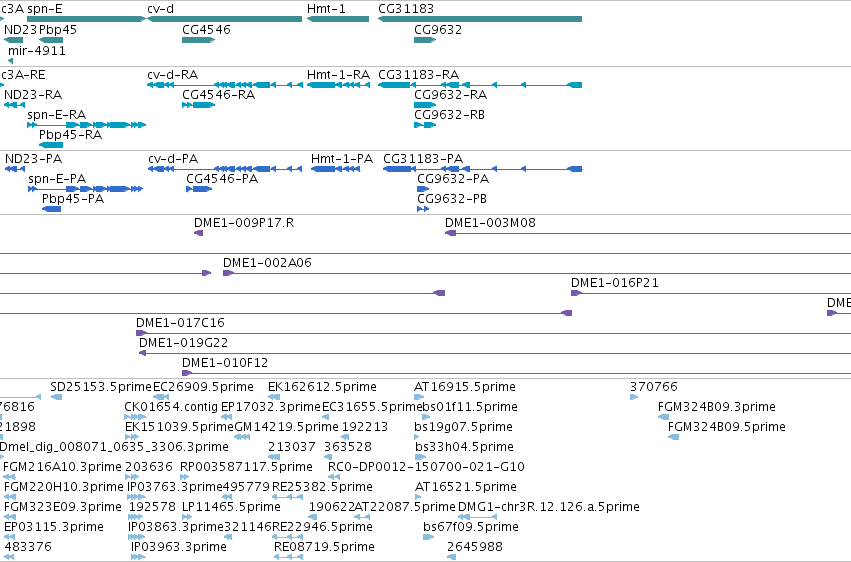Screen dimensions: 851x562
Task: Select the bs67f09.5prime EST glyph
Action: [428, 538]
